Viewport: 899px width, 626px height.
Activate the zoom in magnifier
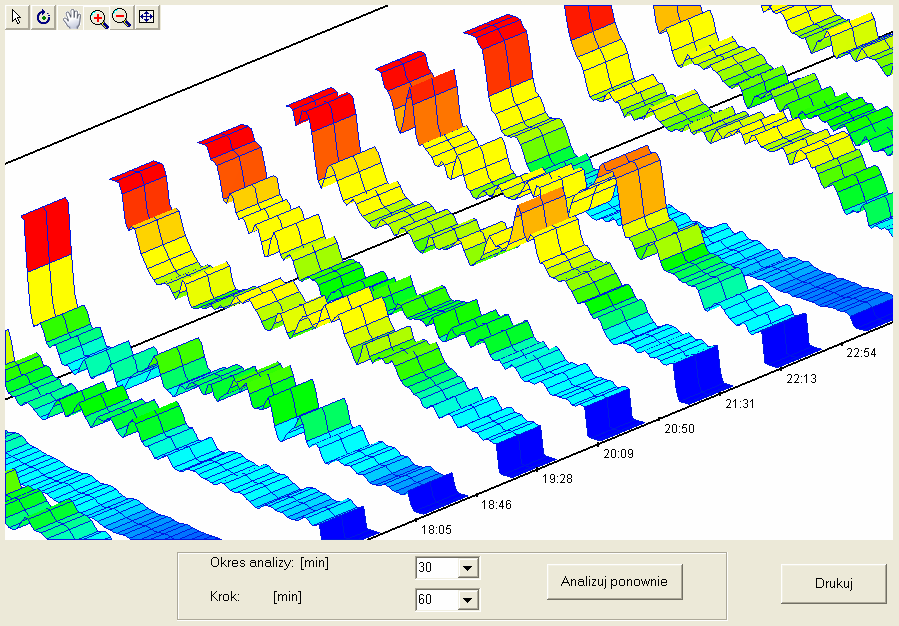pyautogui.click(x=98, y=18)
